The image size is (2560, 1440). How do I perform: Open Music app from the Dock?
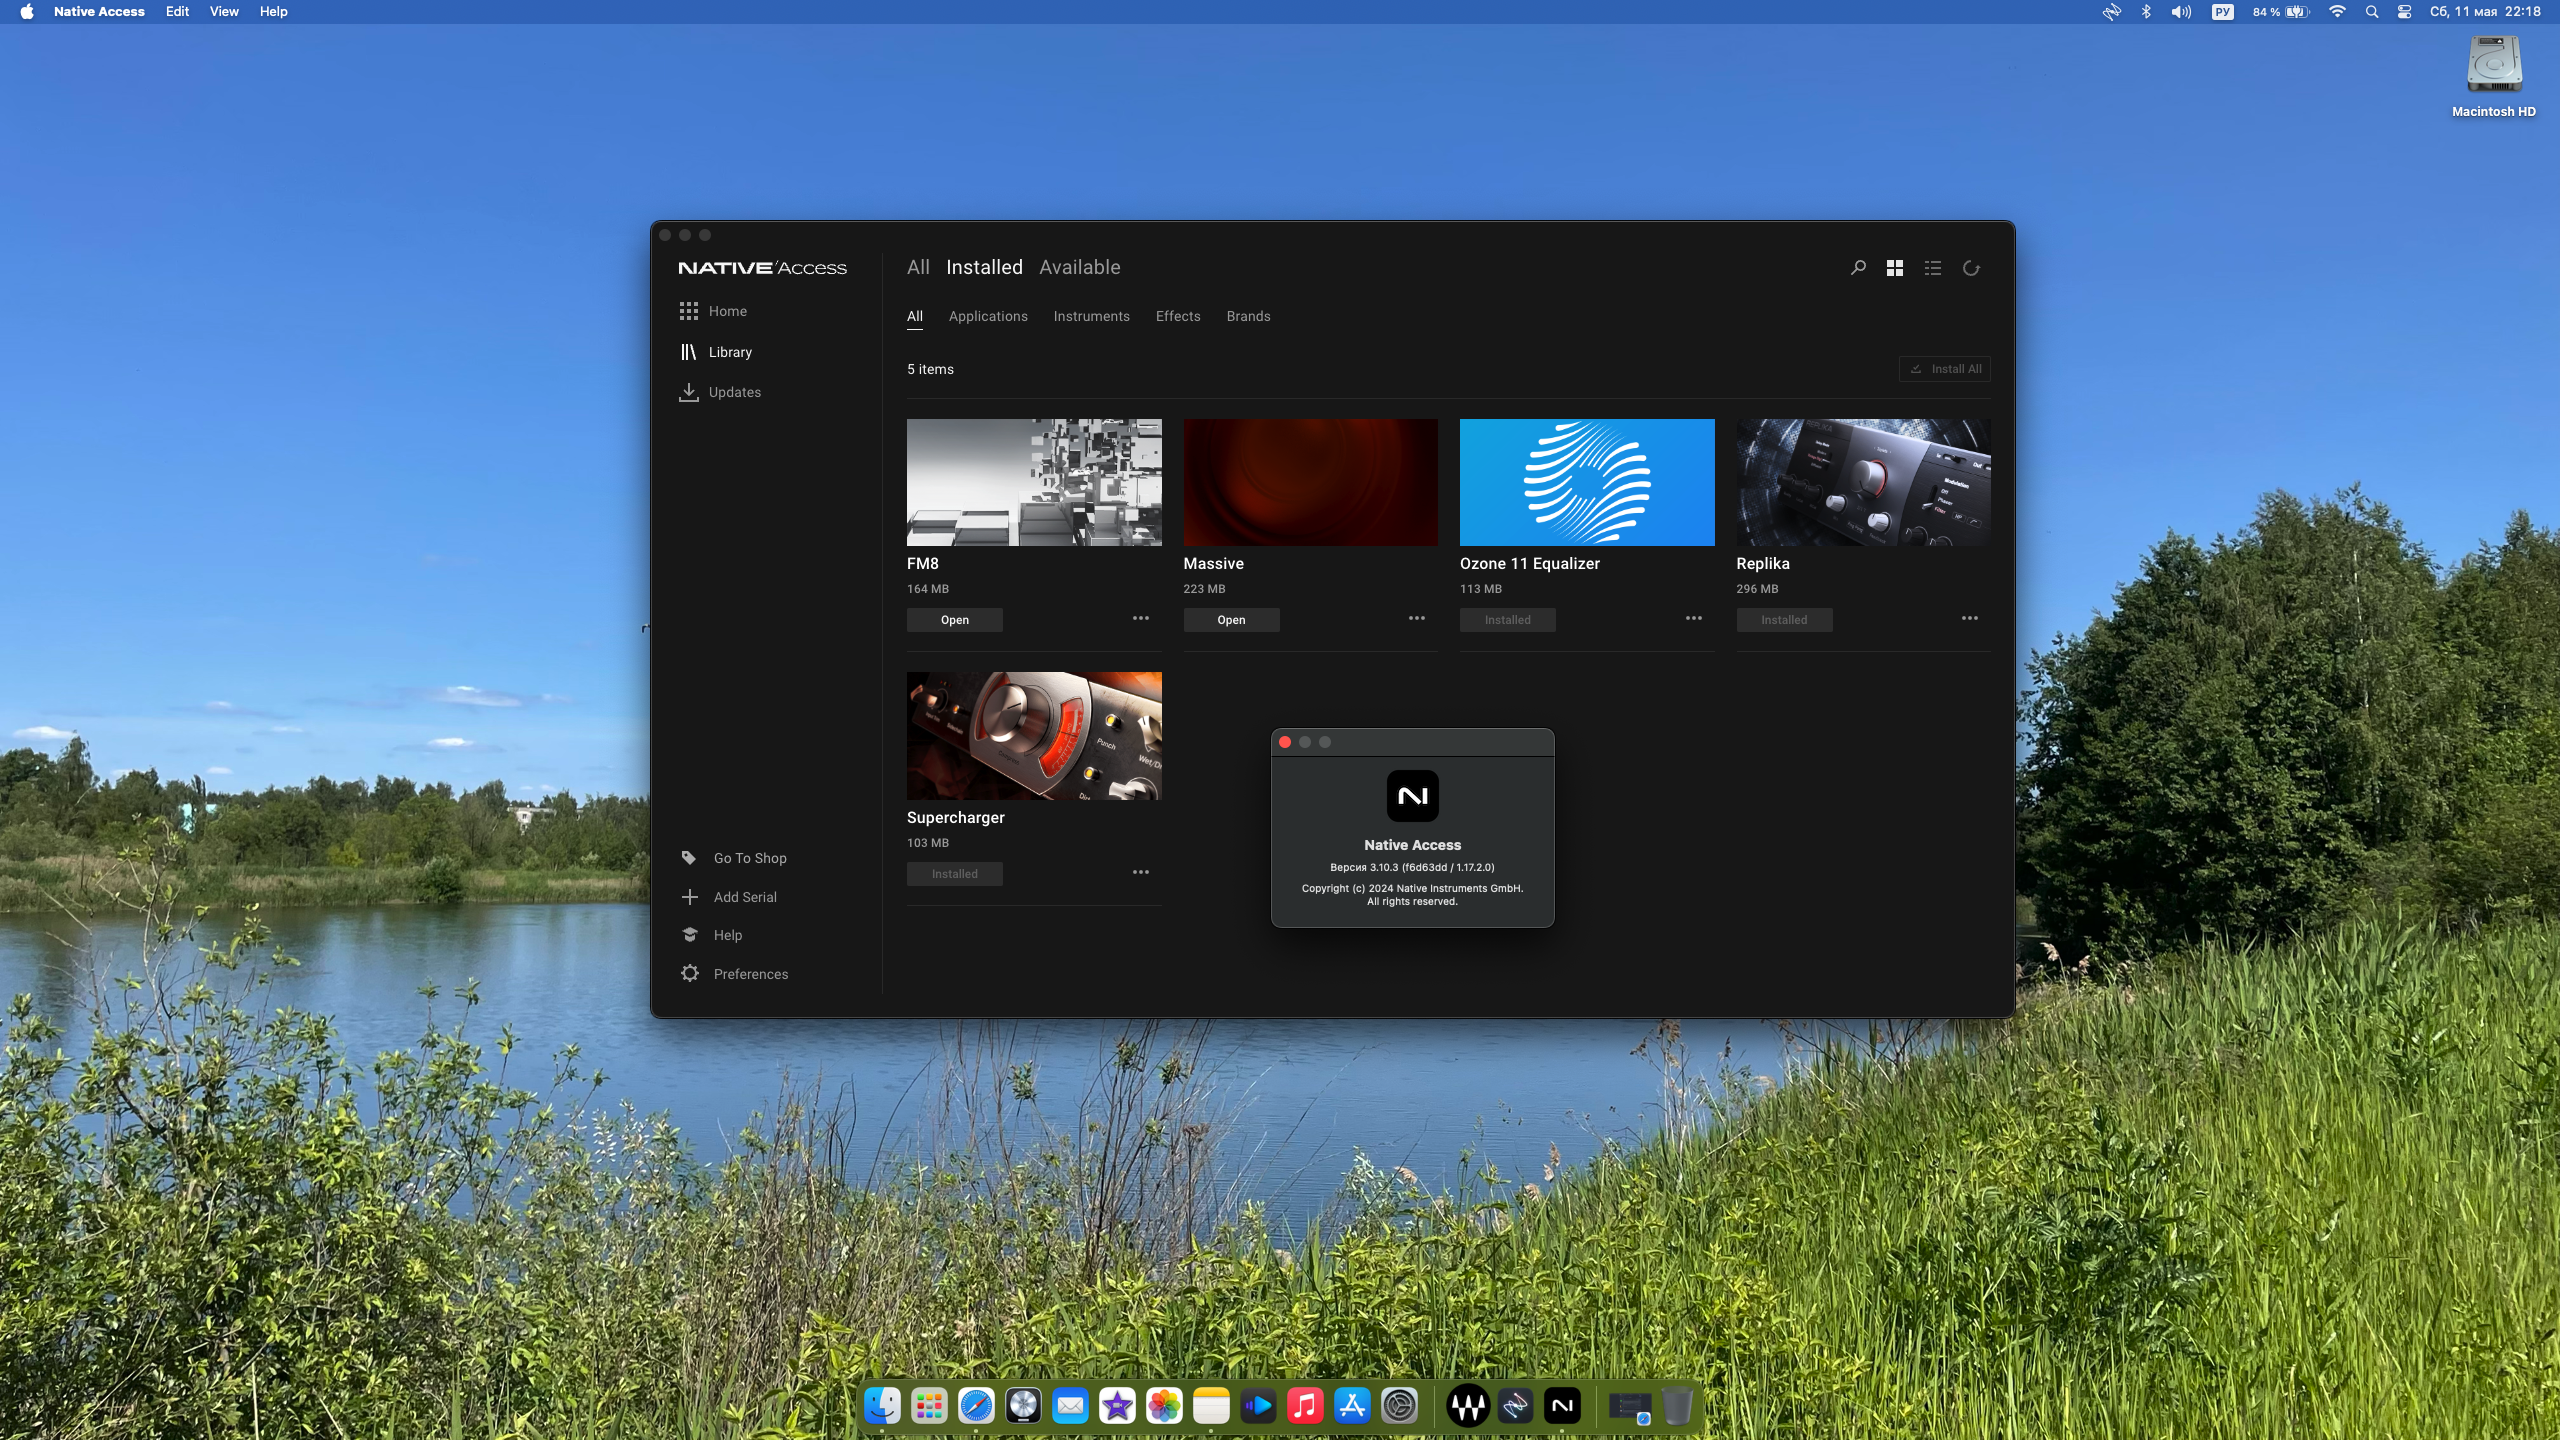click(1305, 1407)
